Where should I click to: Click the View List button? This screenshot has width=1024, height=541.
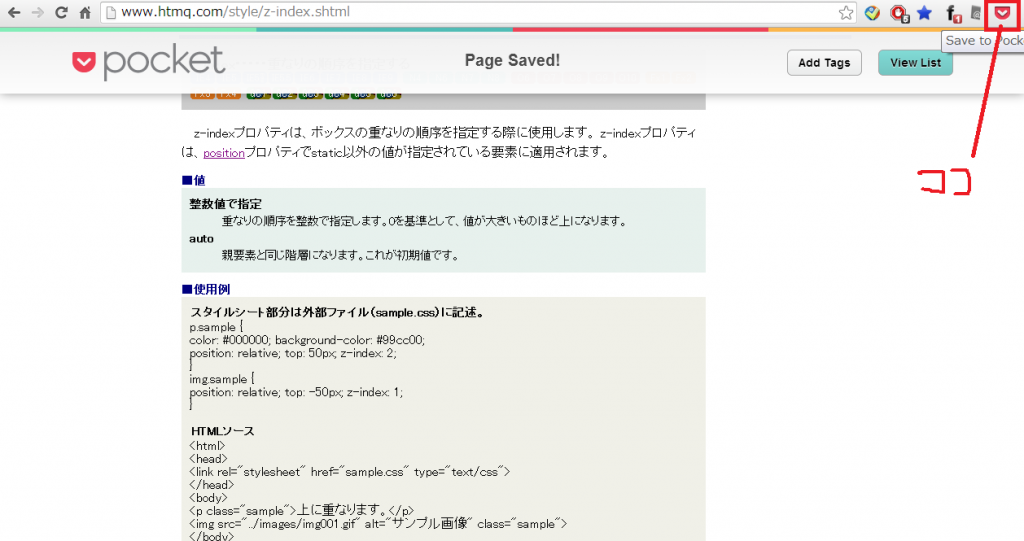tap(915, 62)
